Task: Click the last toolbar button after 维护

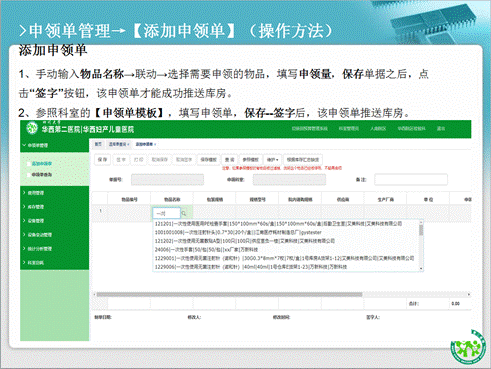Action: (303, 160)
